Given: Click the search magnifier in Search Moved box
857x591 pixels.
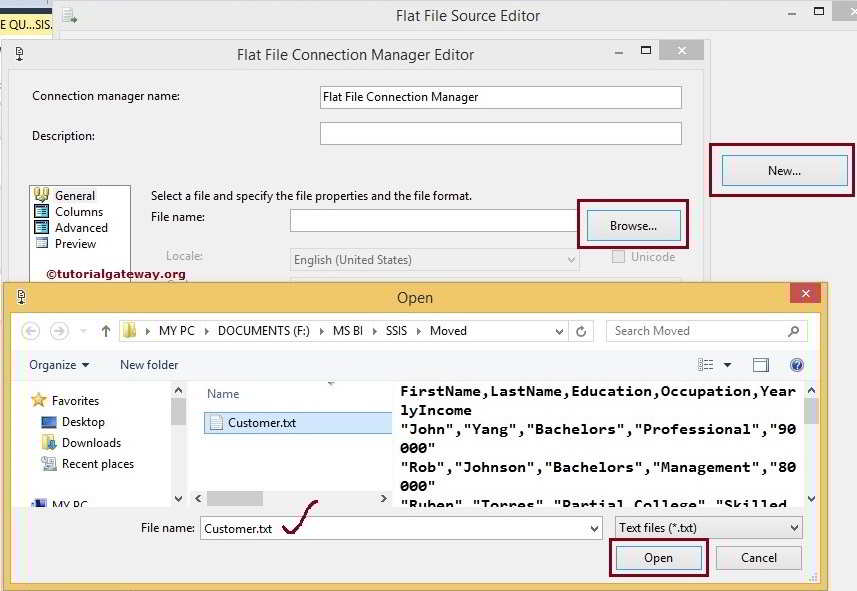Looking at the screenshot, I should (x=793, y=330).
